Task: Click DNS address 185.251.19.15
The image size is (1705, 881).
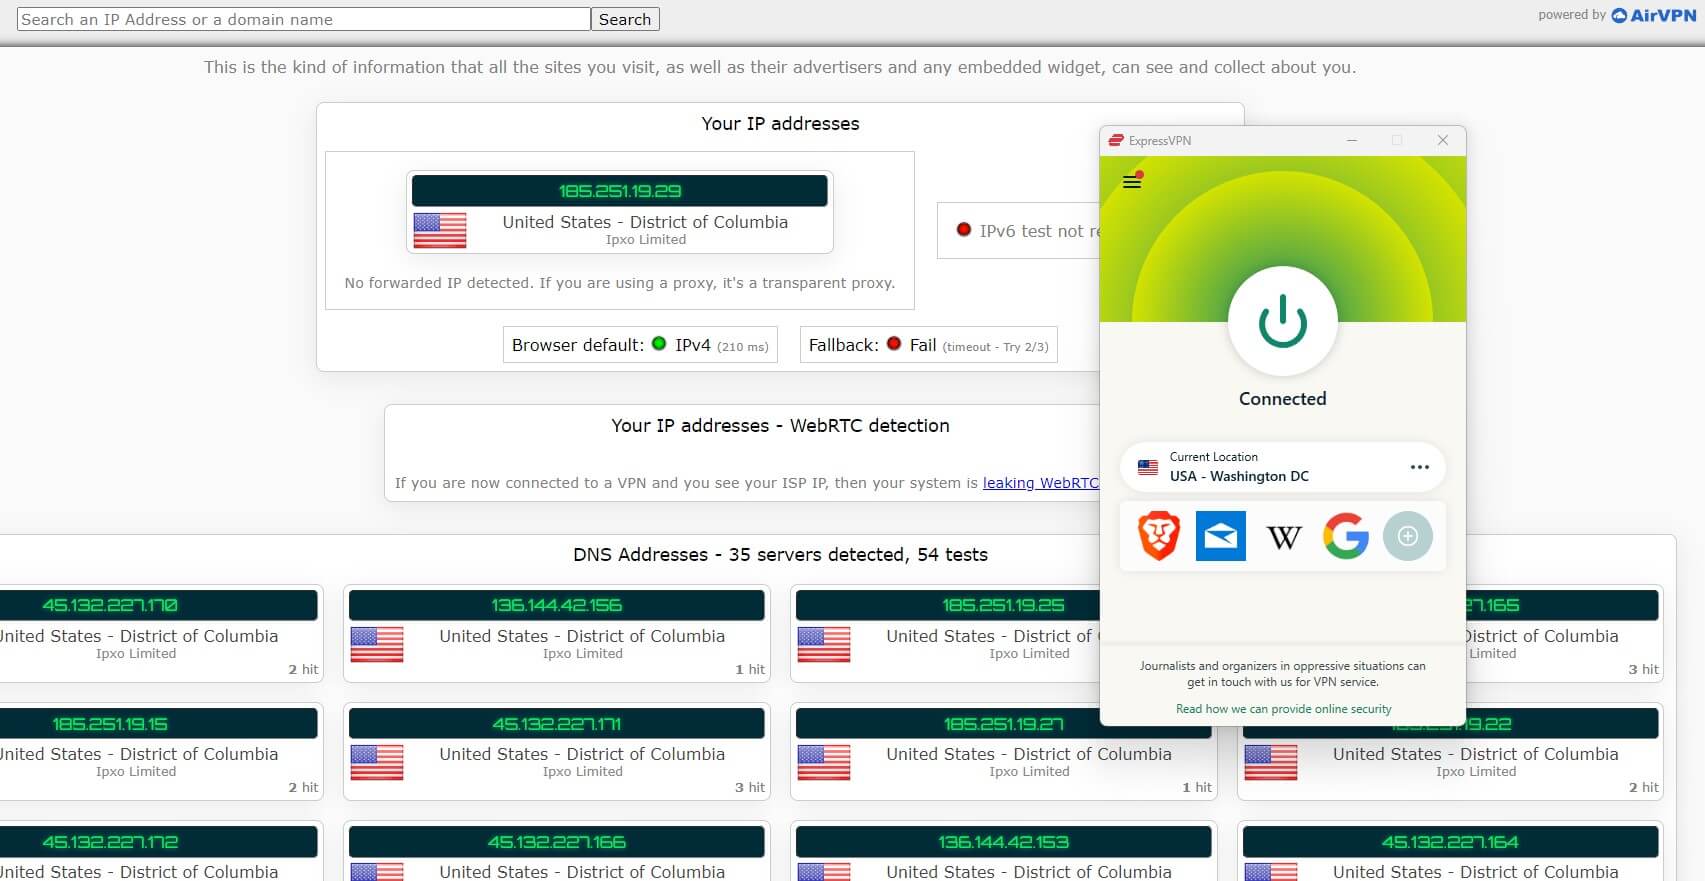Action: click(110, 723)
